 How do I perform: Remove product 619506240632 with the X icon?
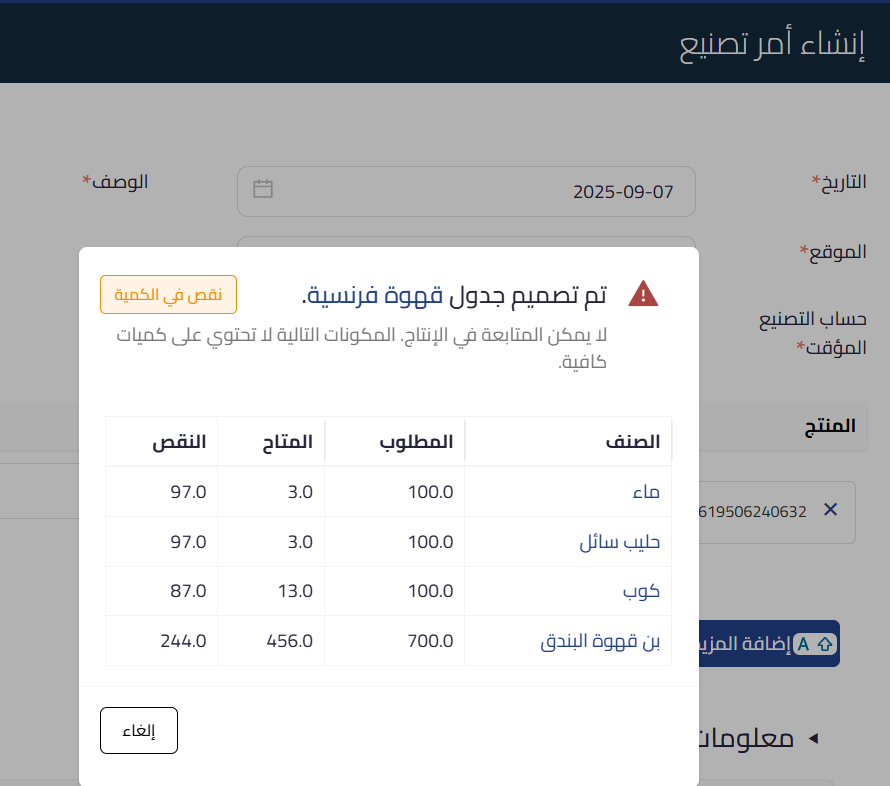pyautogui.click(x=830, y=510)
